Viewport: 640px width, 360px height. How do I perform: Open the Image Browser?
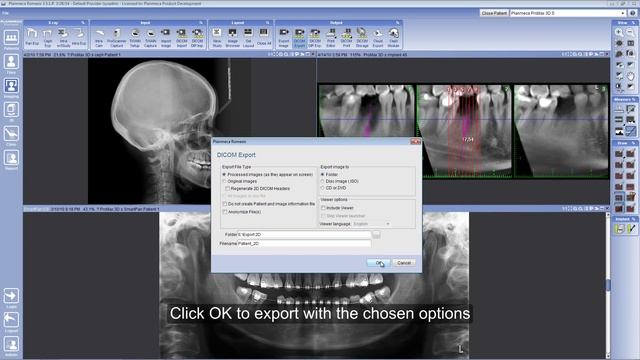233,37
